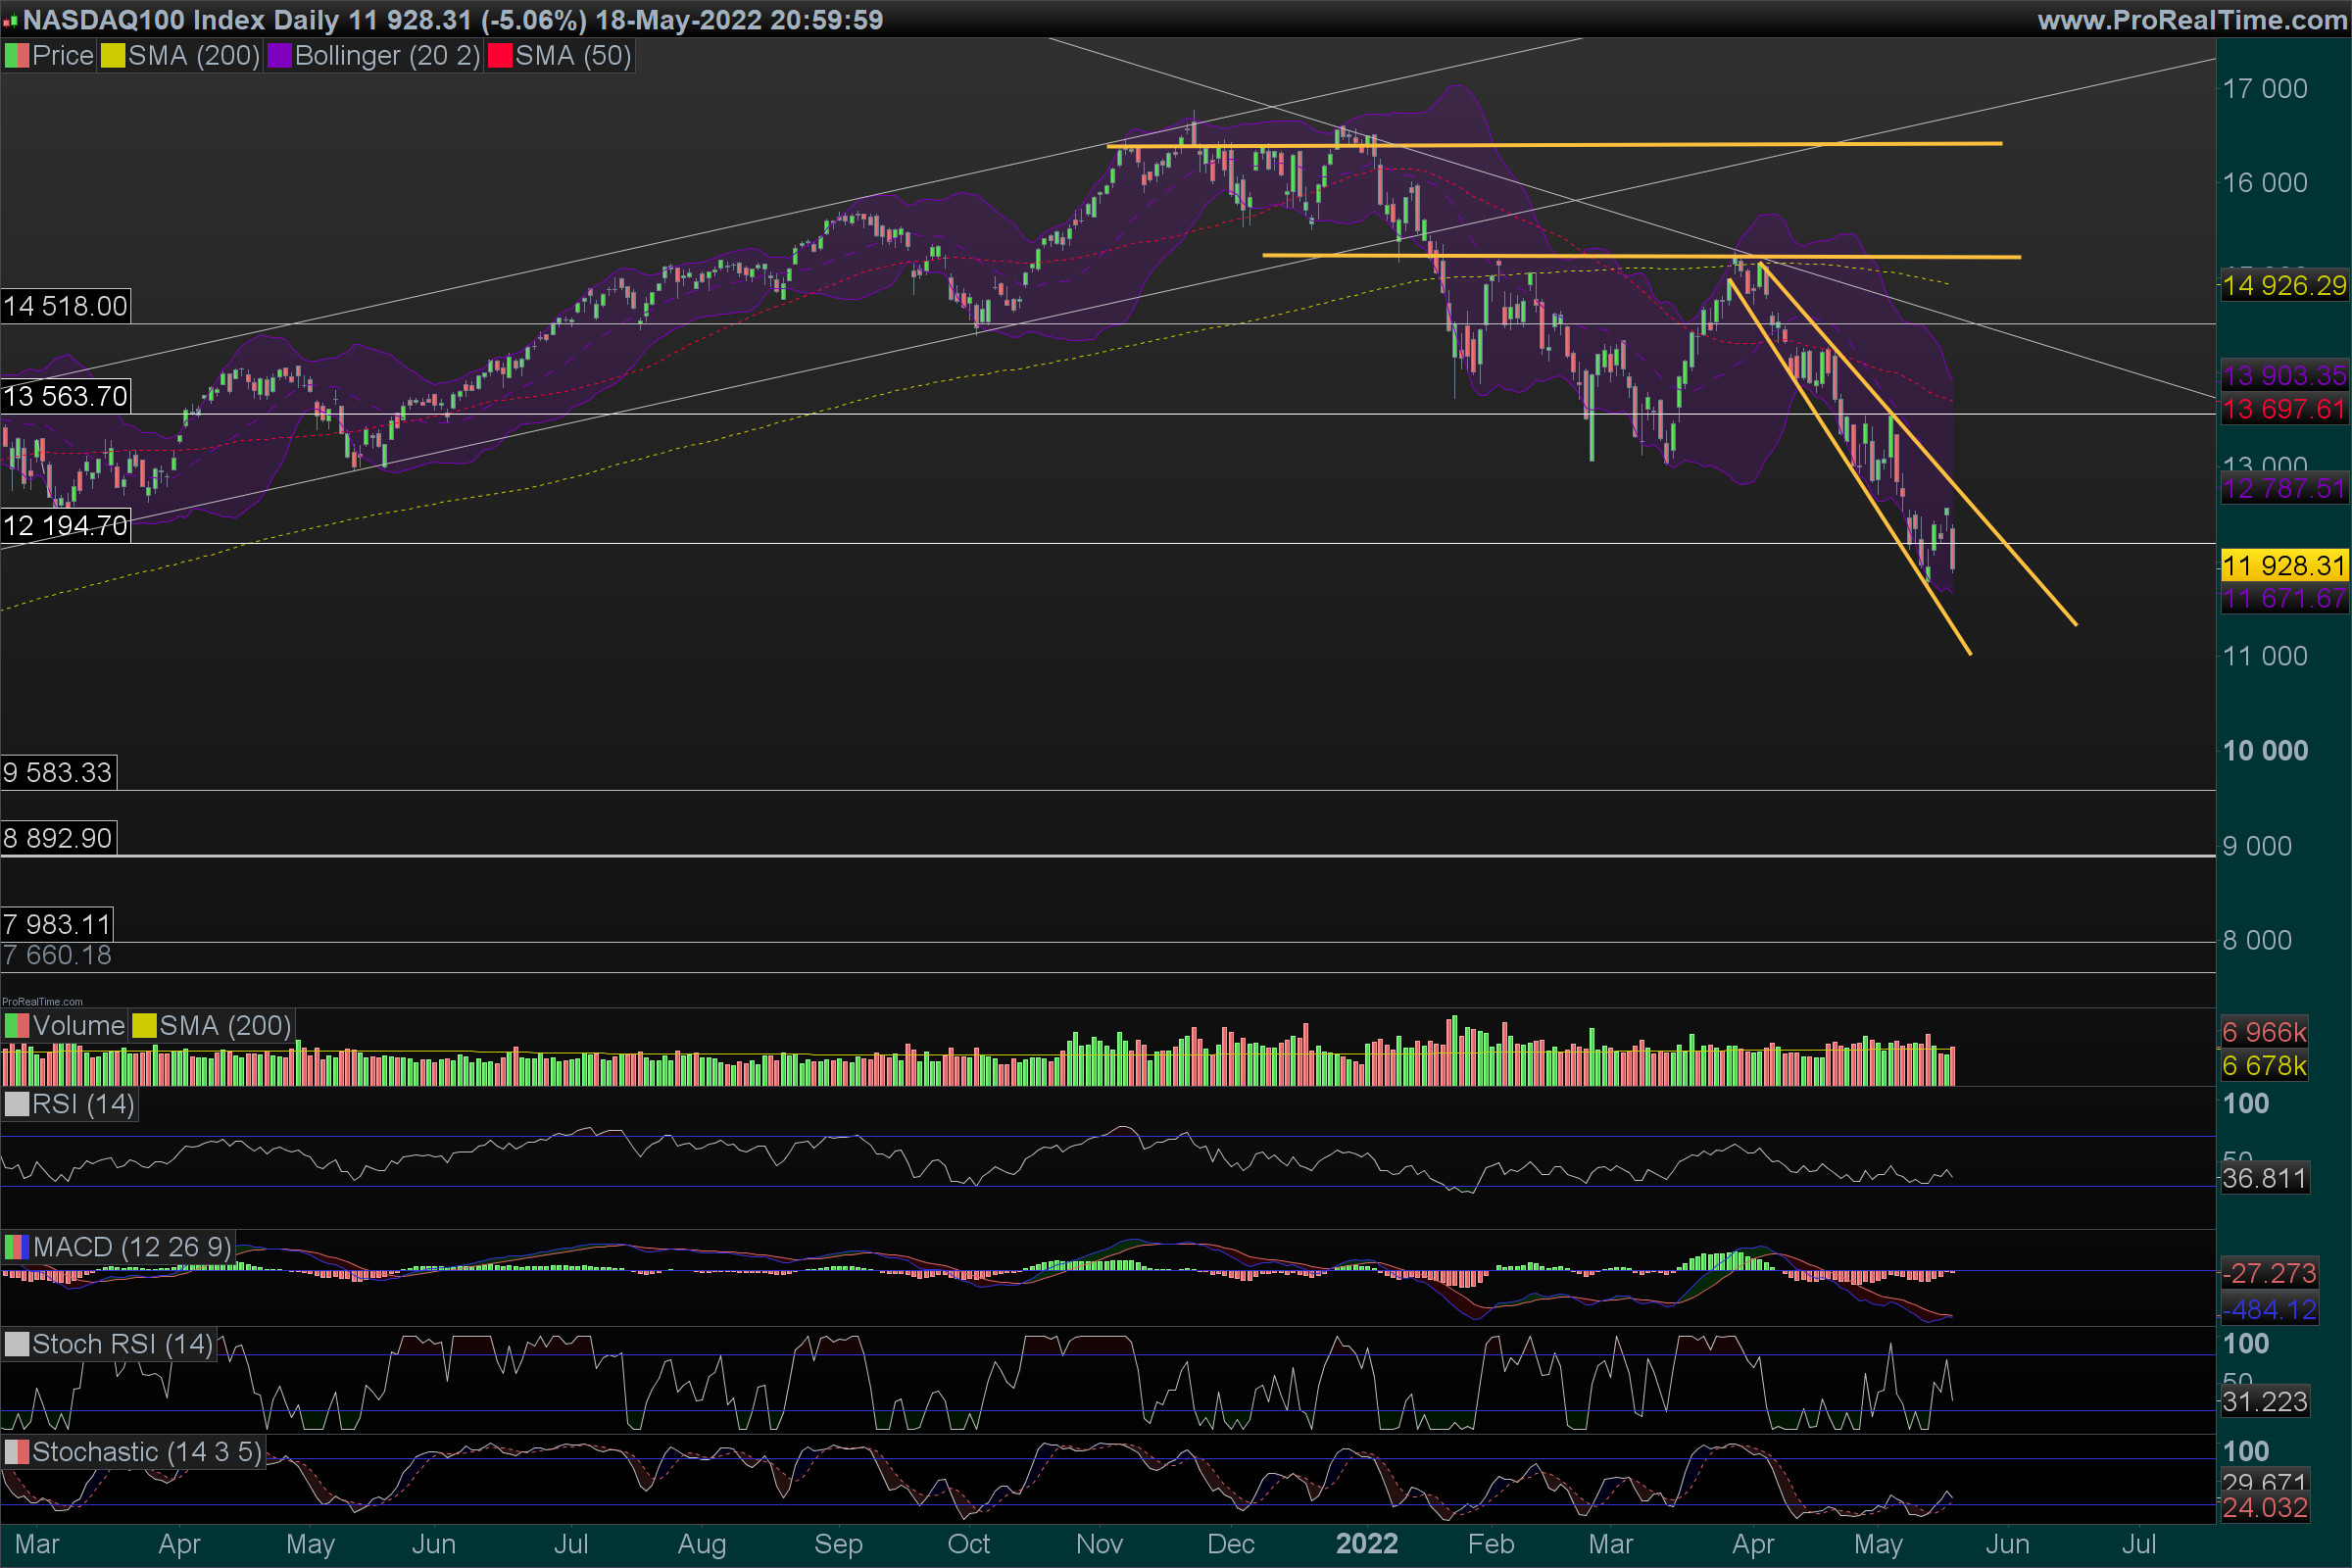Click the 9 583.33 price level label

coord(58,772)
